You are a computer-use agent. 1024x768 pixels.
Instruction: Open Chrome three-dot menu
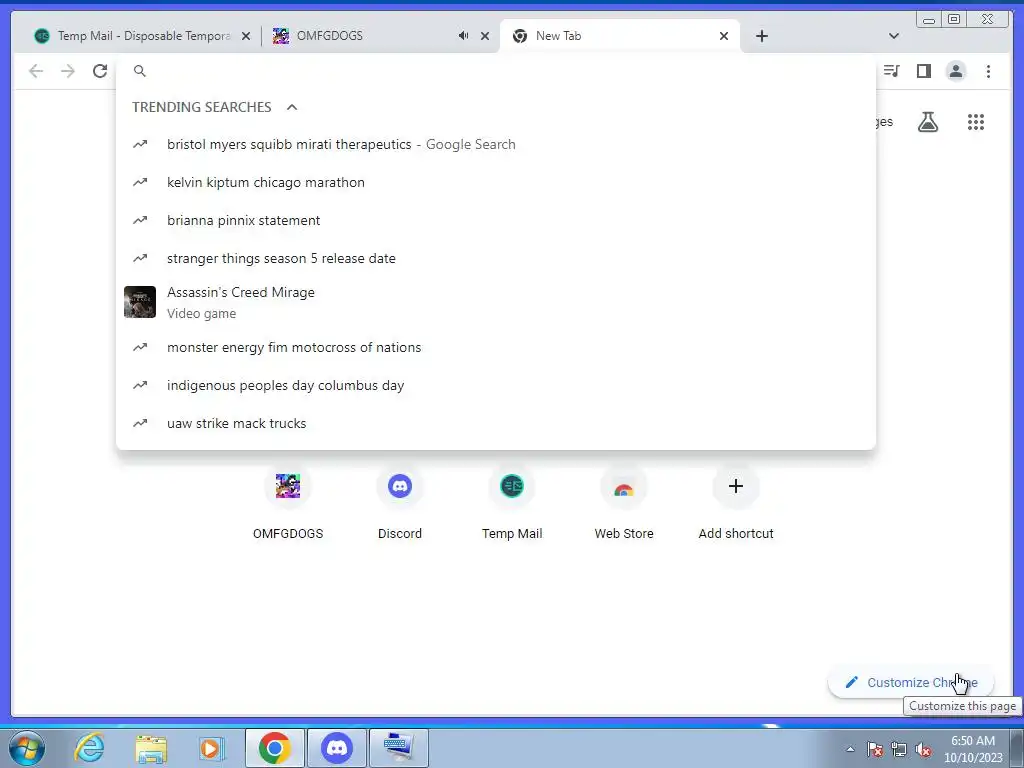pyautogui.click(x=988, y=71)
